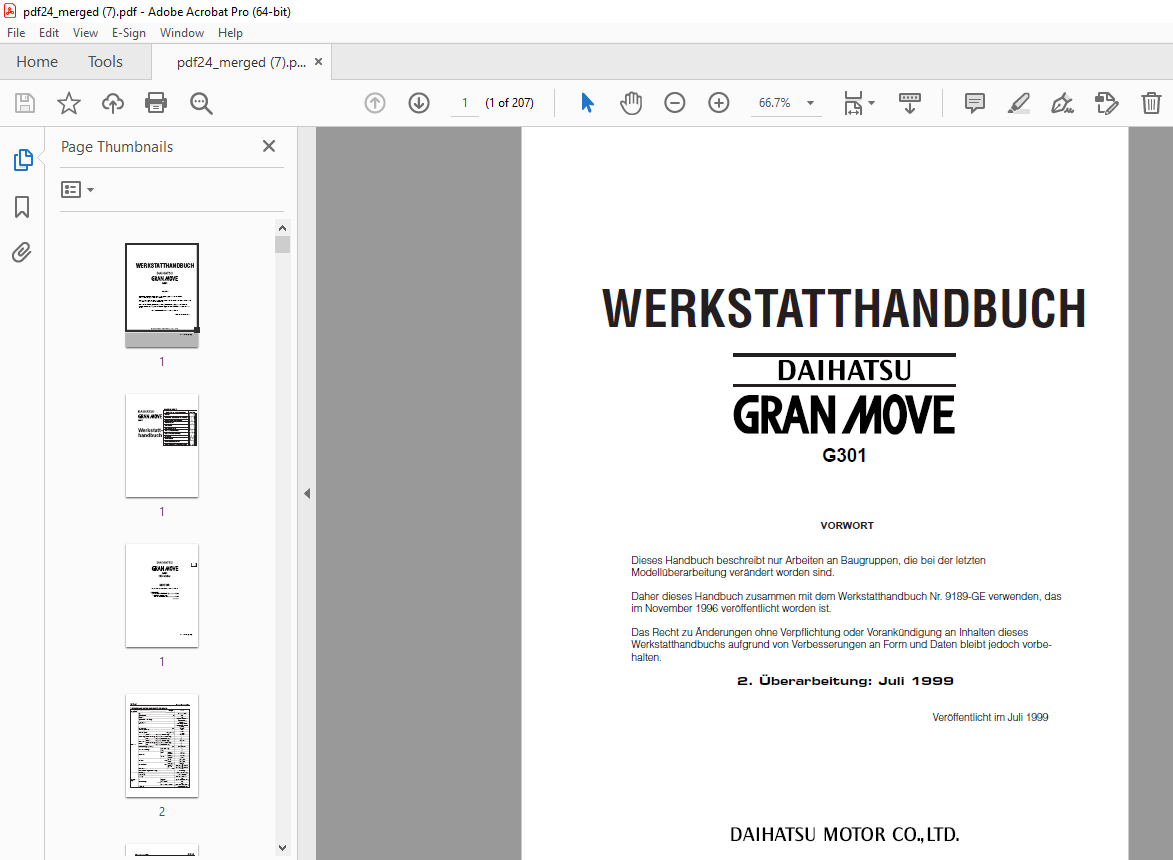Open the Edit menu

[x=49, y=33]
